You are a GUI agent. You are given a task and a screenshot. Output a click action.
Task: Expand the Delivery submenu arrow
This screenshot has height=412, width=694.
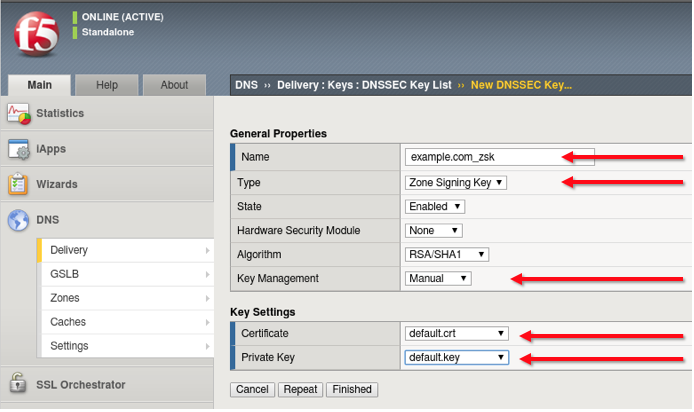(x=207, y=250)
